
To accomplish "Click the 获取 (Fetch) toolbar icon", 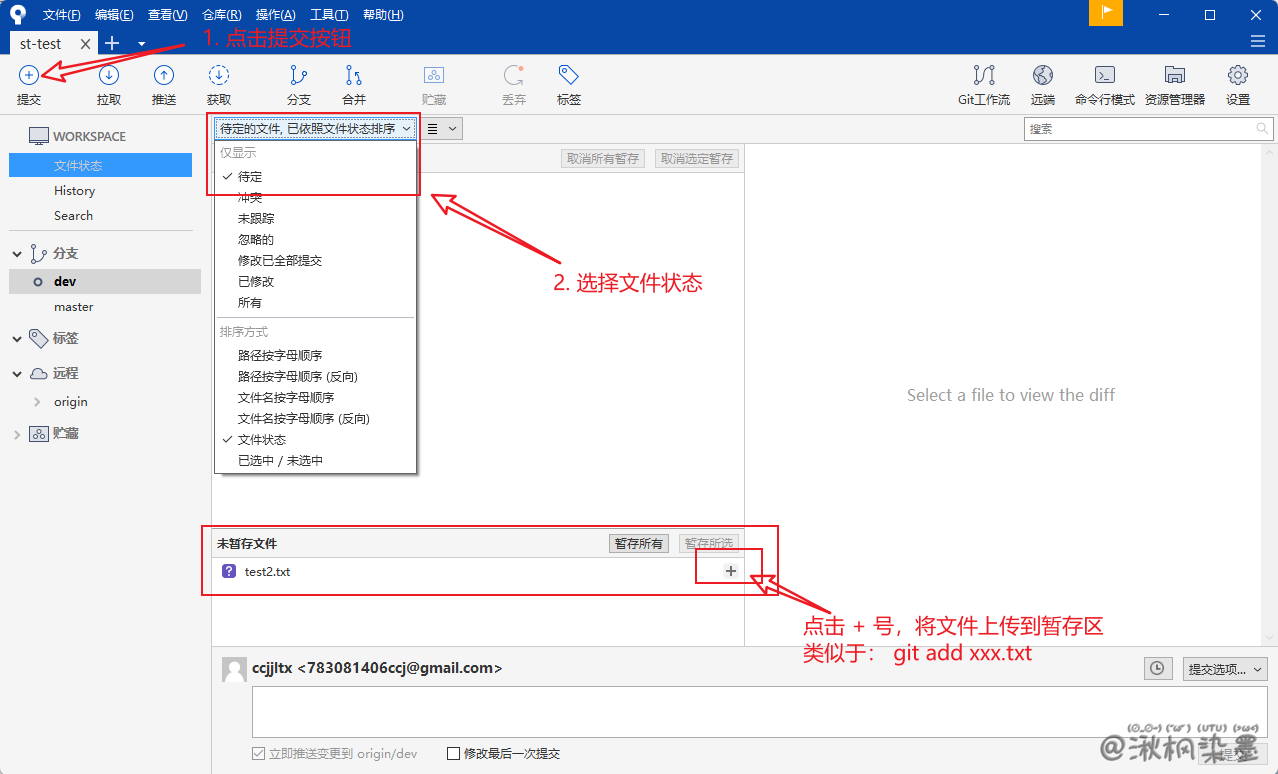I will 219,76.
